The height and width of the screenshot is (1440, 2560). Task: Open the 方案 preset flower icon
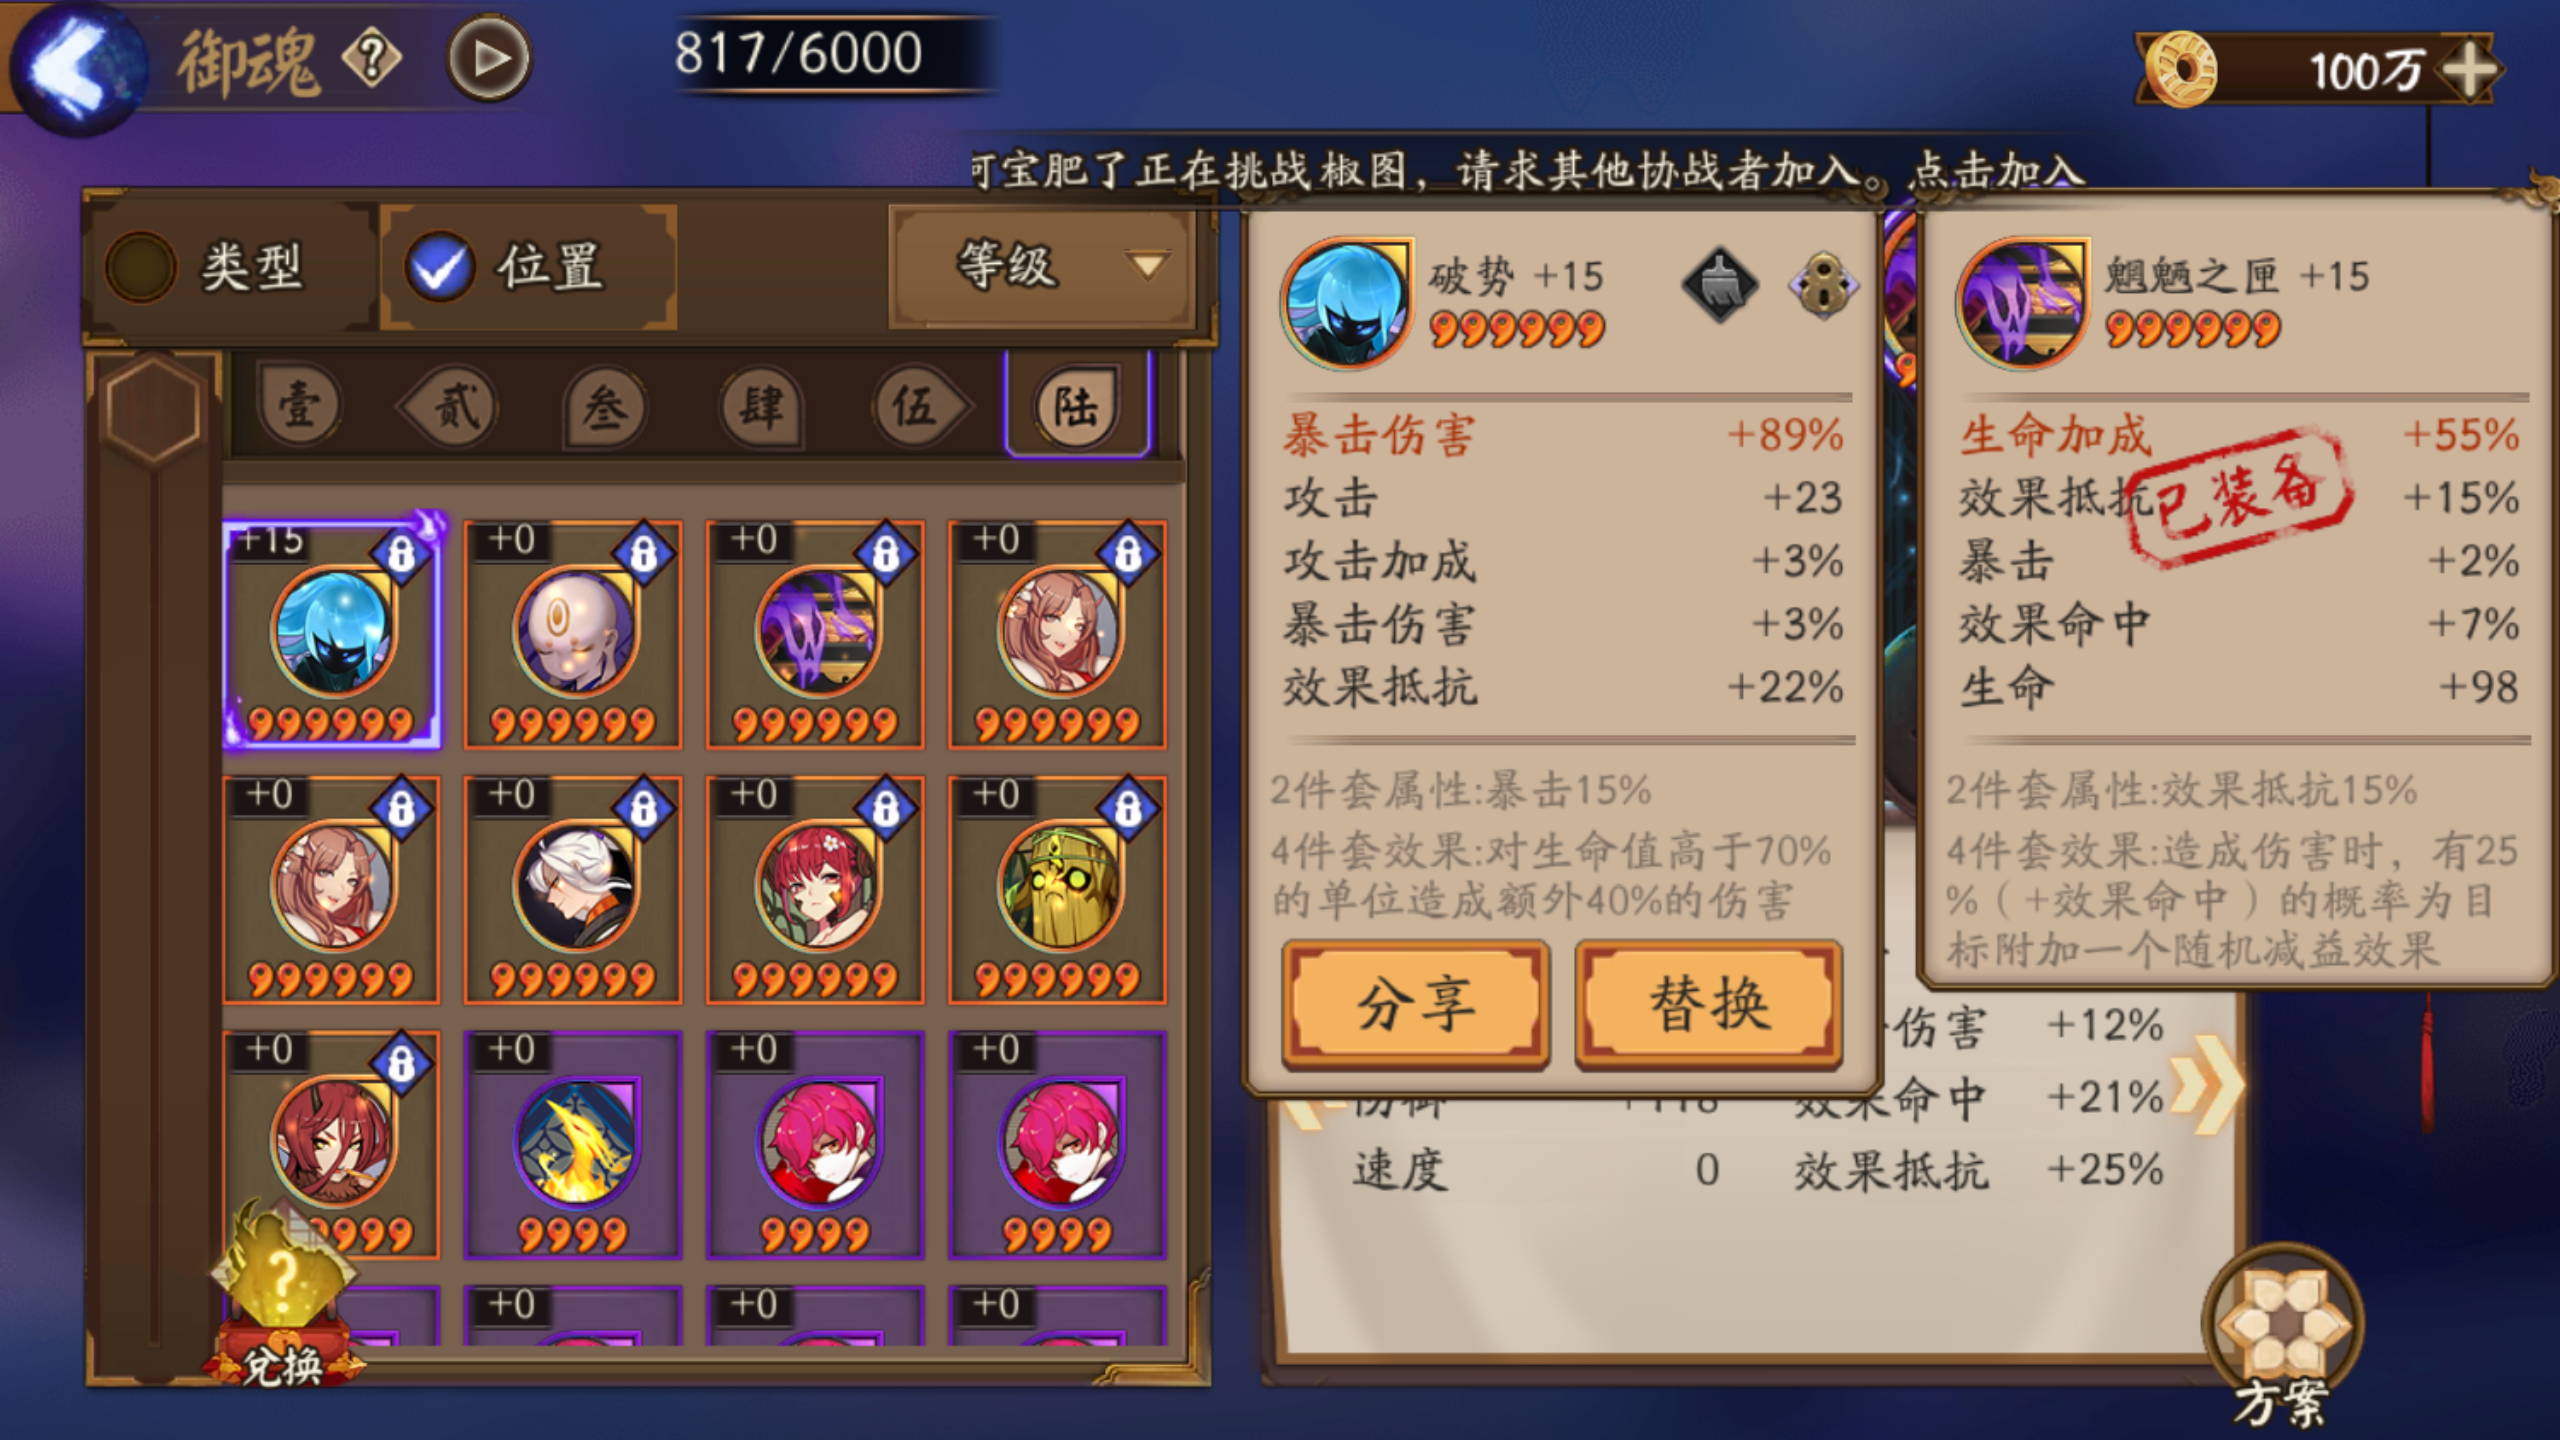2283,1330
